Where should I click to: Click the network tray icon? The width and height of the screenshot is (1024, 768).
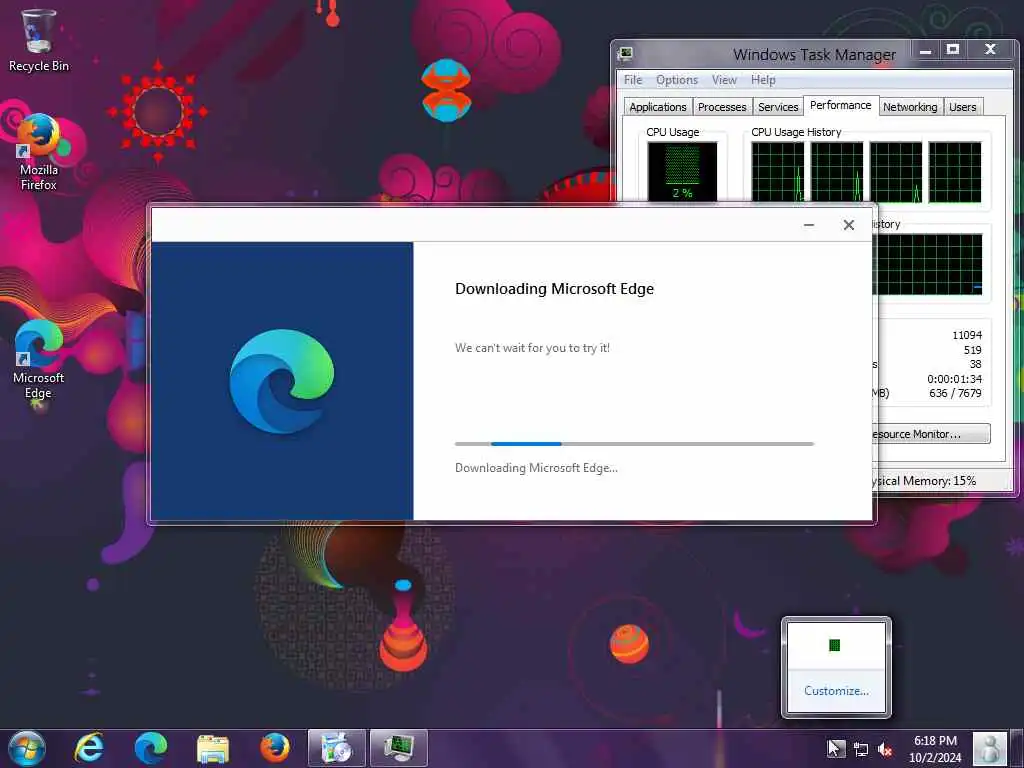[861, 749]
